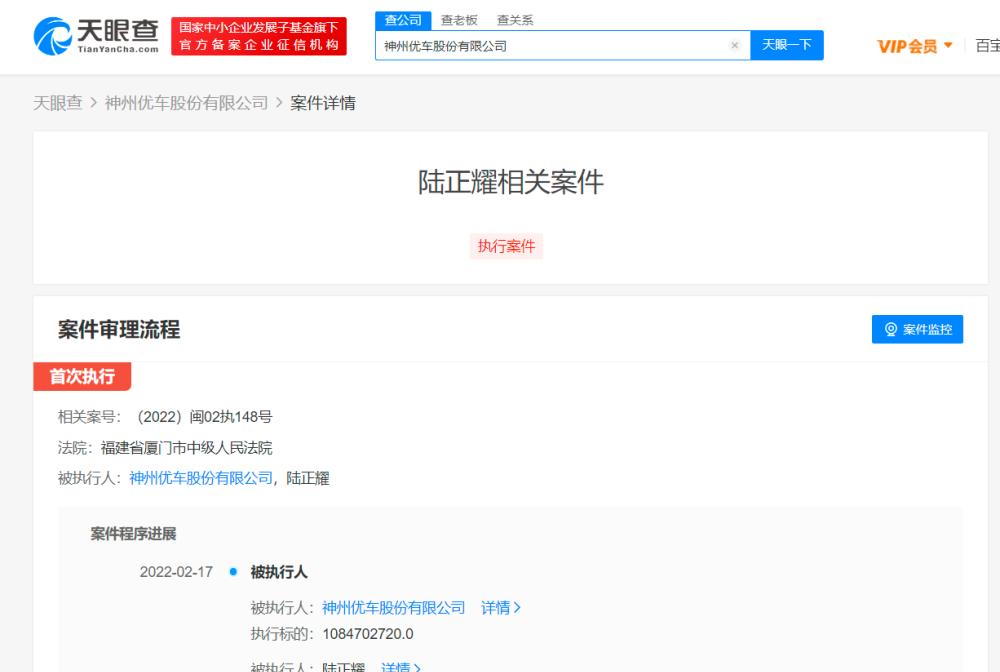Screen dimensions: 1000x672
Task: Click the red 国家中小企业发展子基金旗下 banner
Action: tap(259, 36)
